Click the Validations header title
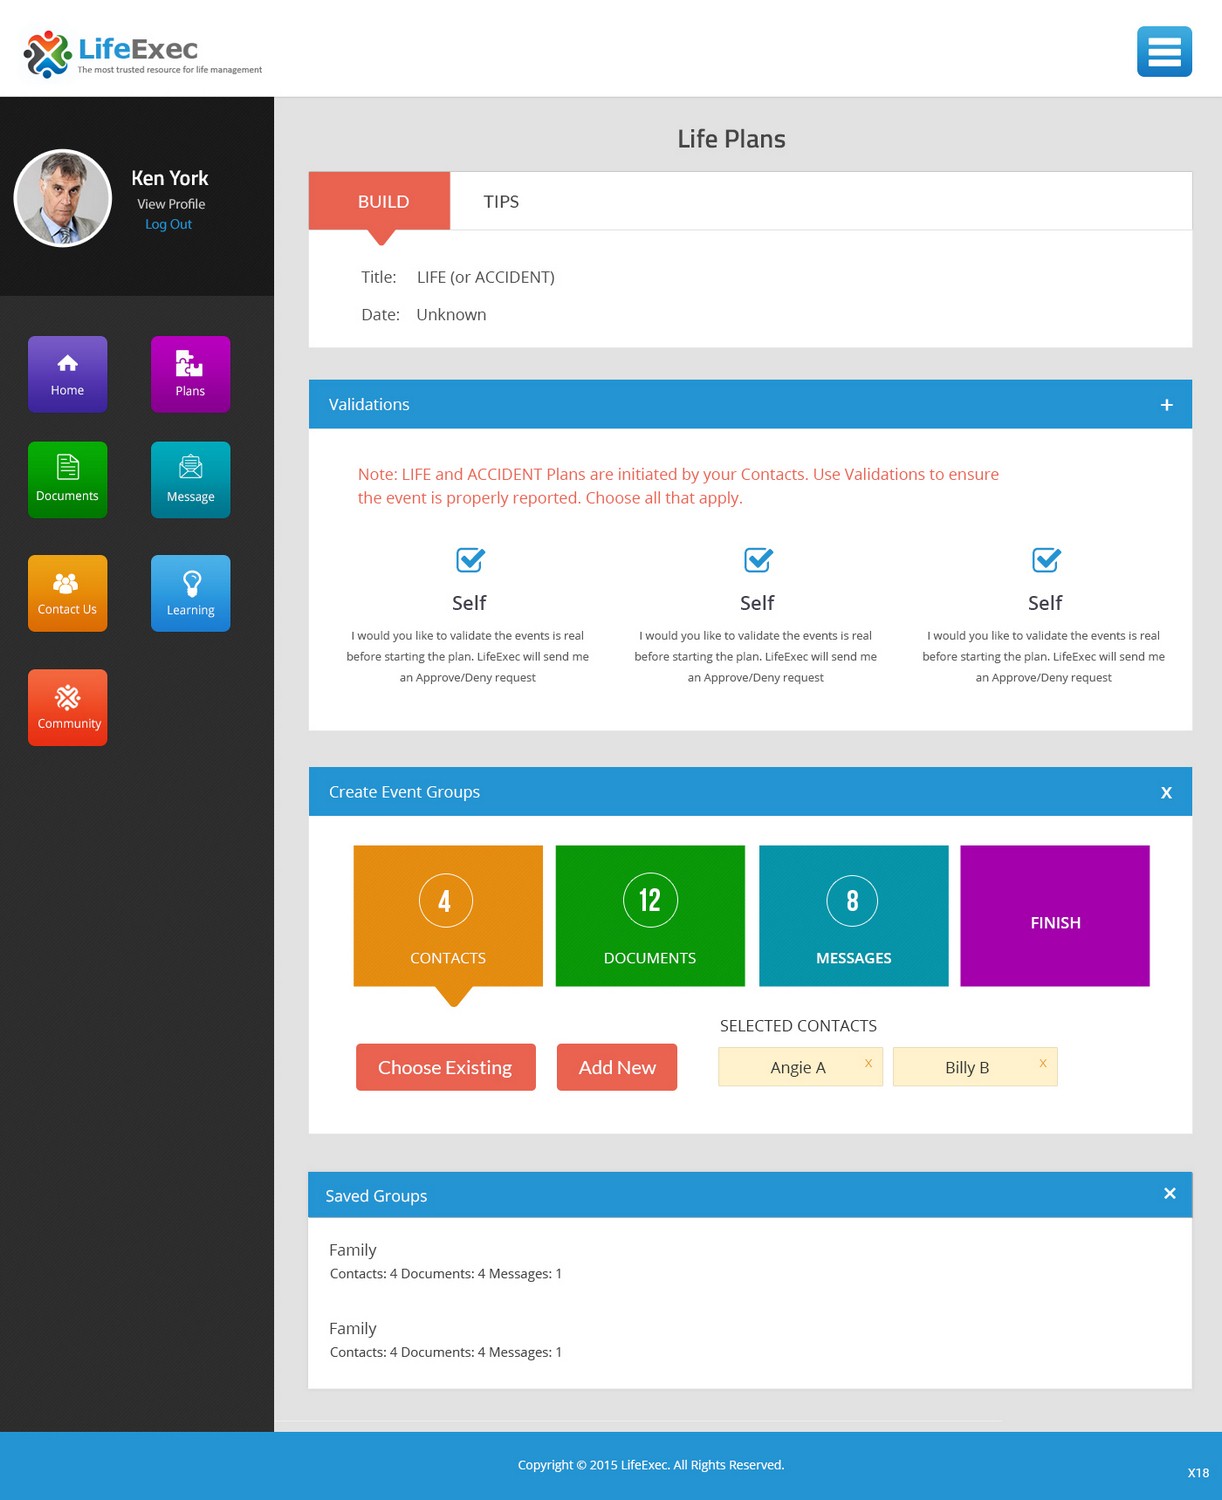 (x=369, y=404)
